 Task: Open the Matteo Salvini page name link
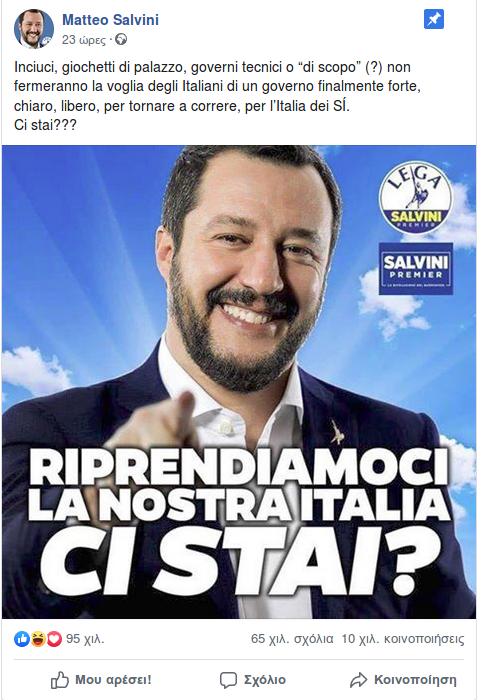pos(110,20)
